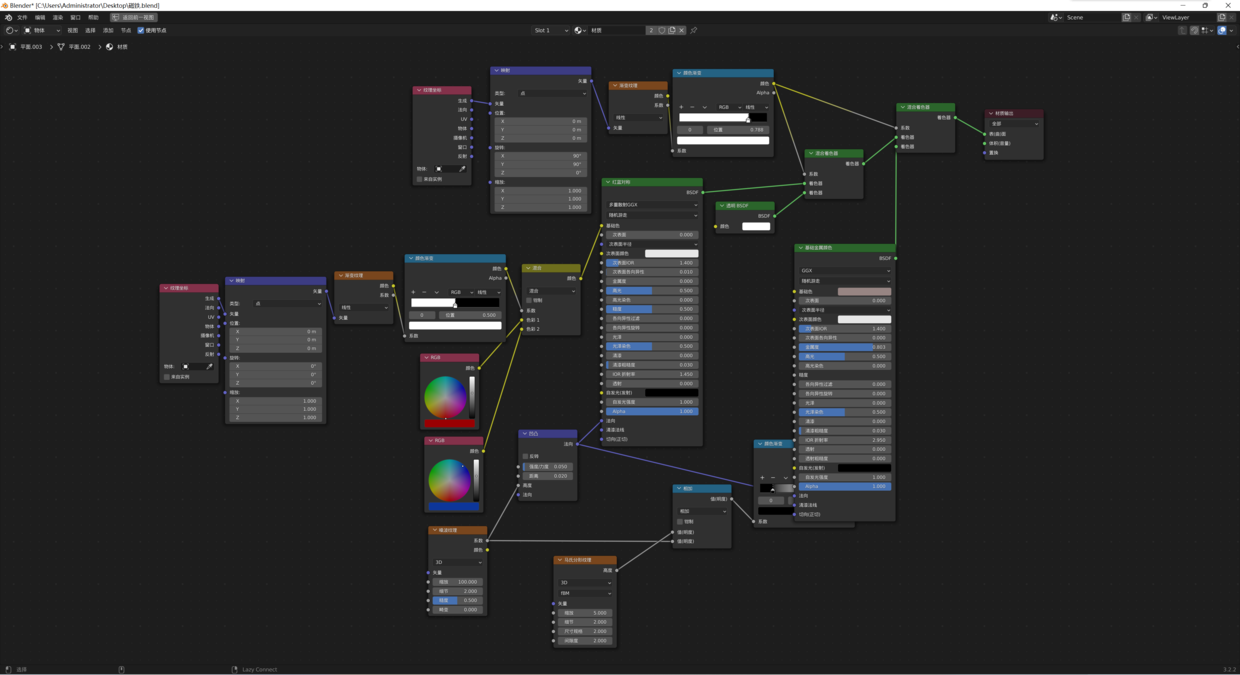The height and width of the screenshot is (675, 1240).
Task: Open the overlays dropdown arrow
Action: click(x=1232, y=30)
